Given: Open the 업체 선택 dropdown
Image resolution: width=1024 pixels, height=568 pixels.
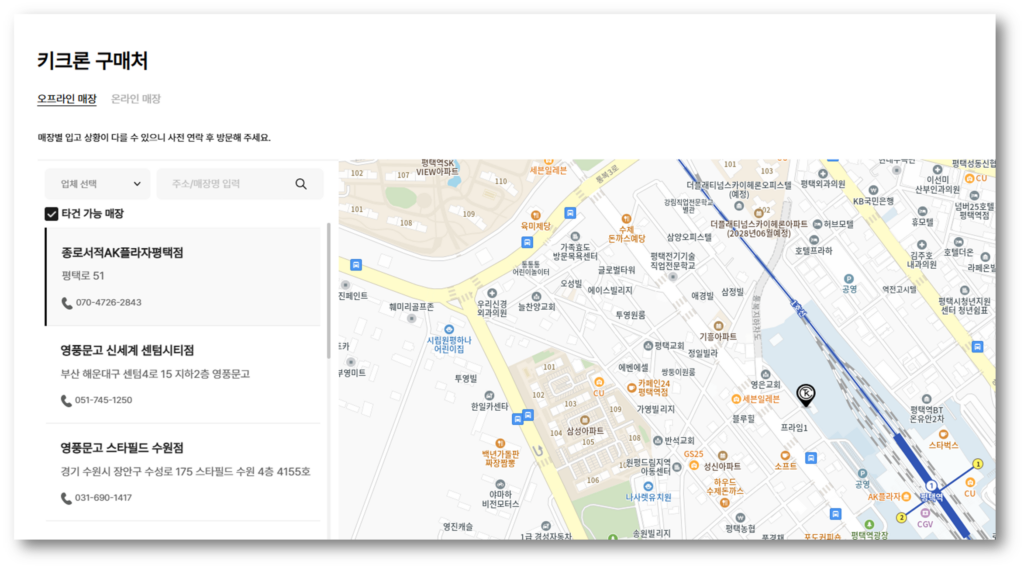Looking at the screenshot, I should (x=97, y=184).
